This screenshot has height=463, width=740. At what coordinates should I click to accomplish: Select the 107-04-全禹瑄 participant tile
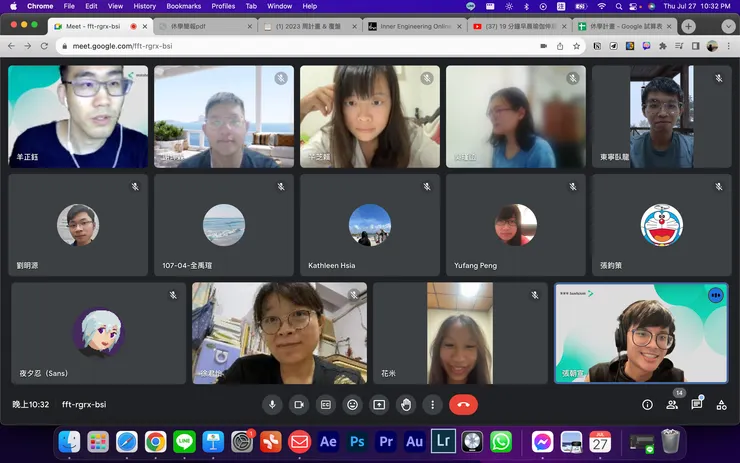pyautogui.click(x=224, y=225)
